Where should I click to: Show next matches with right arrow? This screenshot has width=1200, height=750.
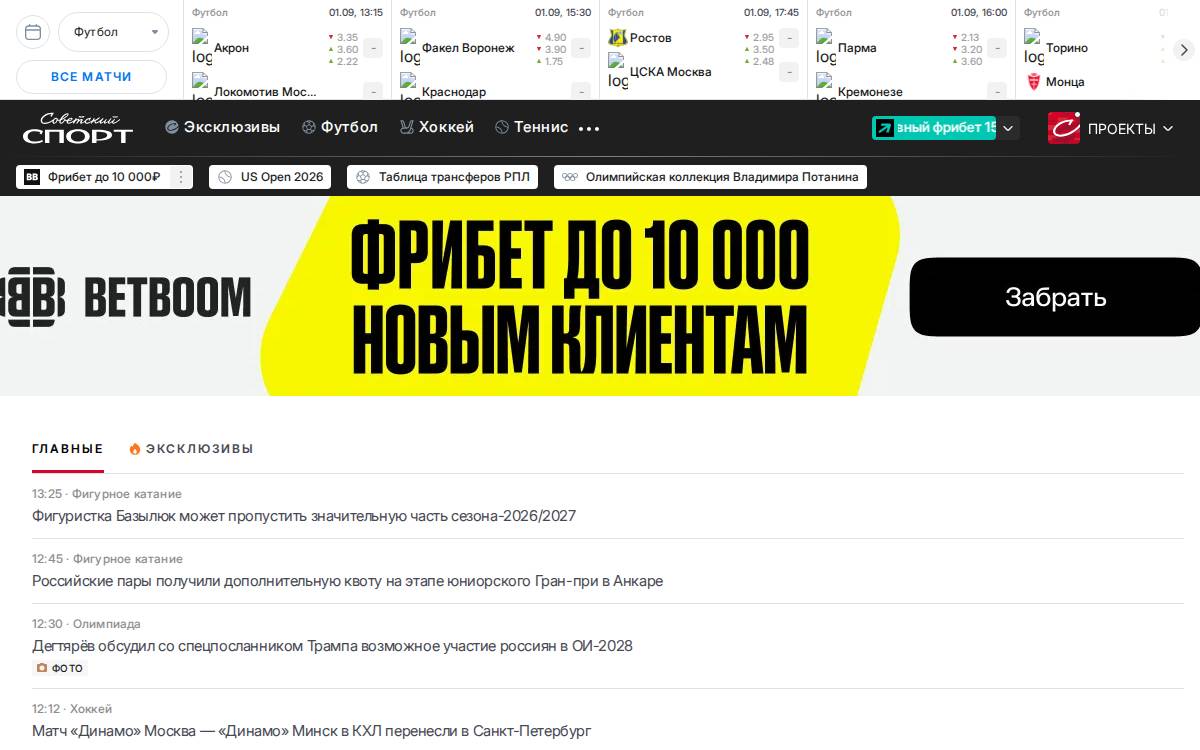coord(1184,50)
